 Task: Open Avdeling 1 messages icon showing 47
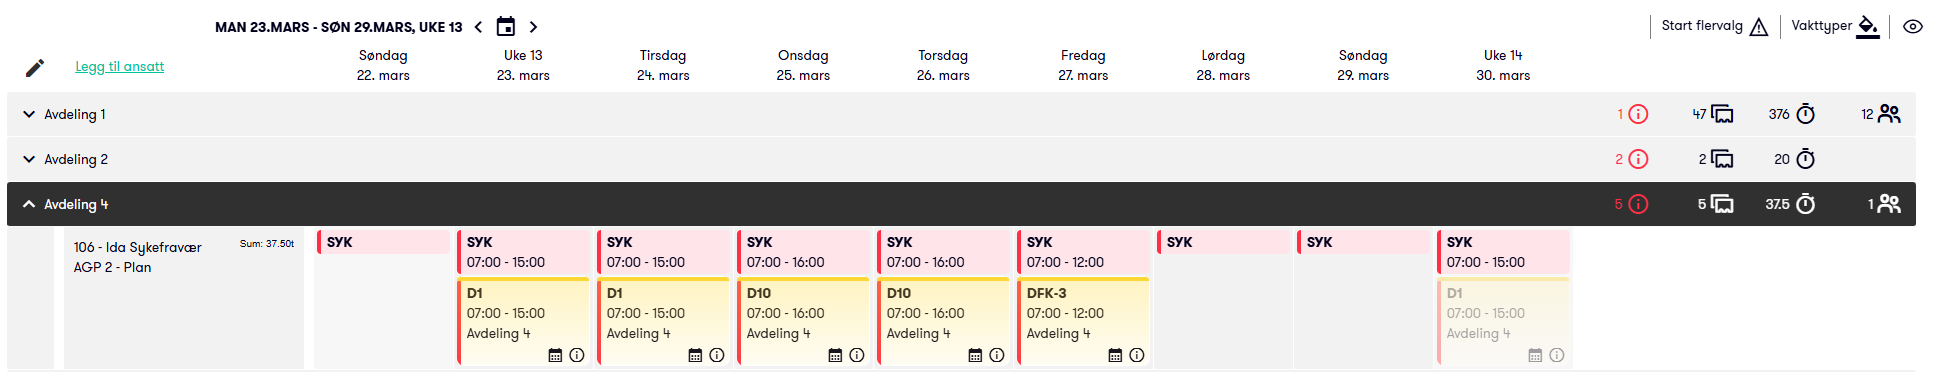pyautogui.click(x=1722, y=114)
